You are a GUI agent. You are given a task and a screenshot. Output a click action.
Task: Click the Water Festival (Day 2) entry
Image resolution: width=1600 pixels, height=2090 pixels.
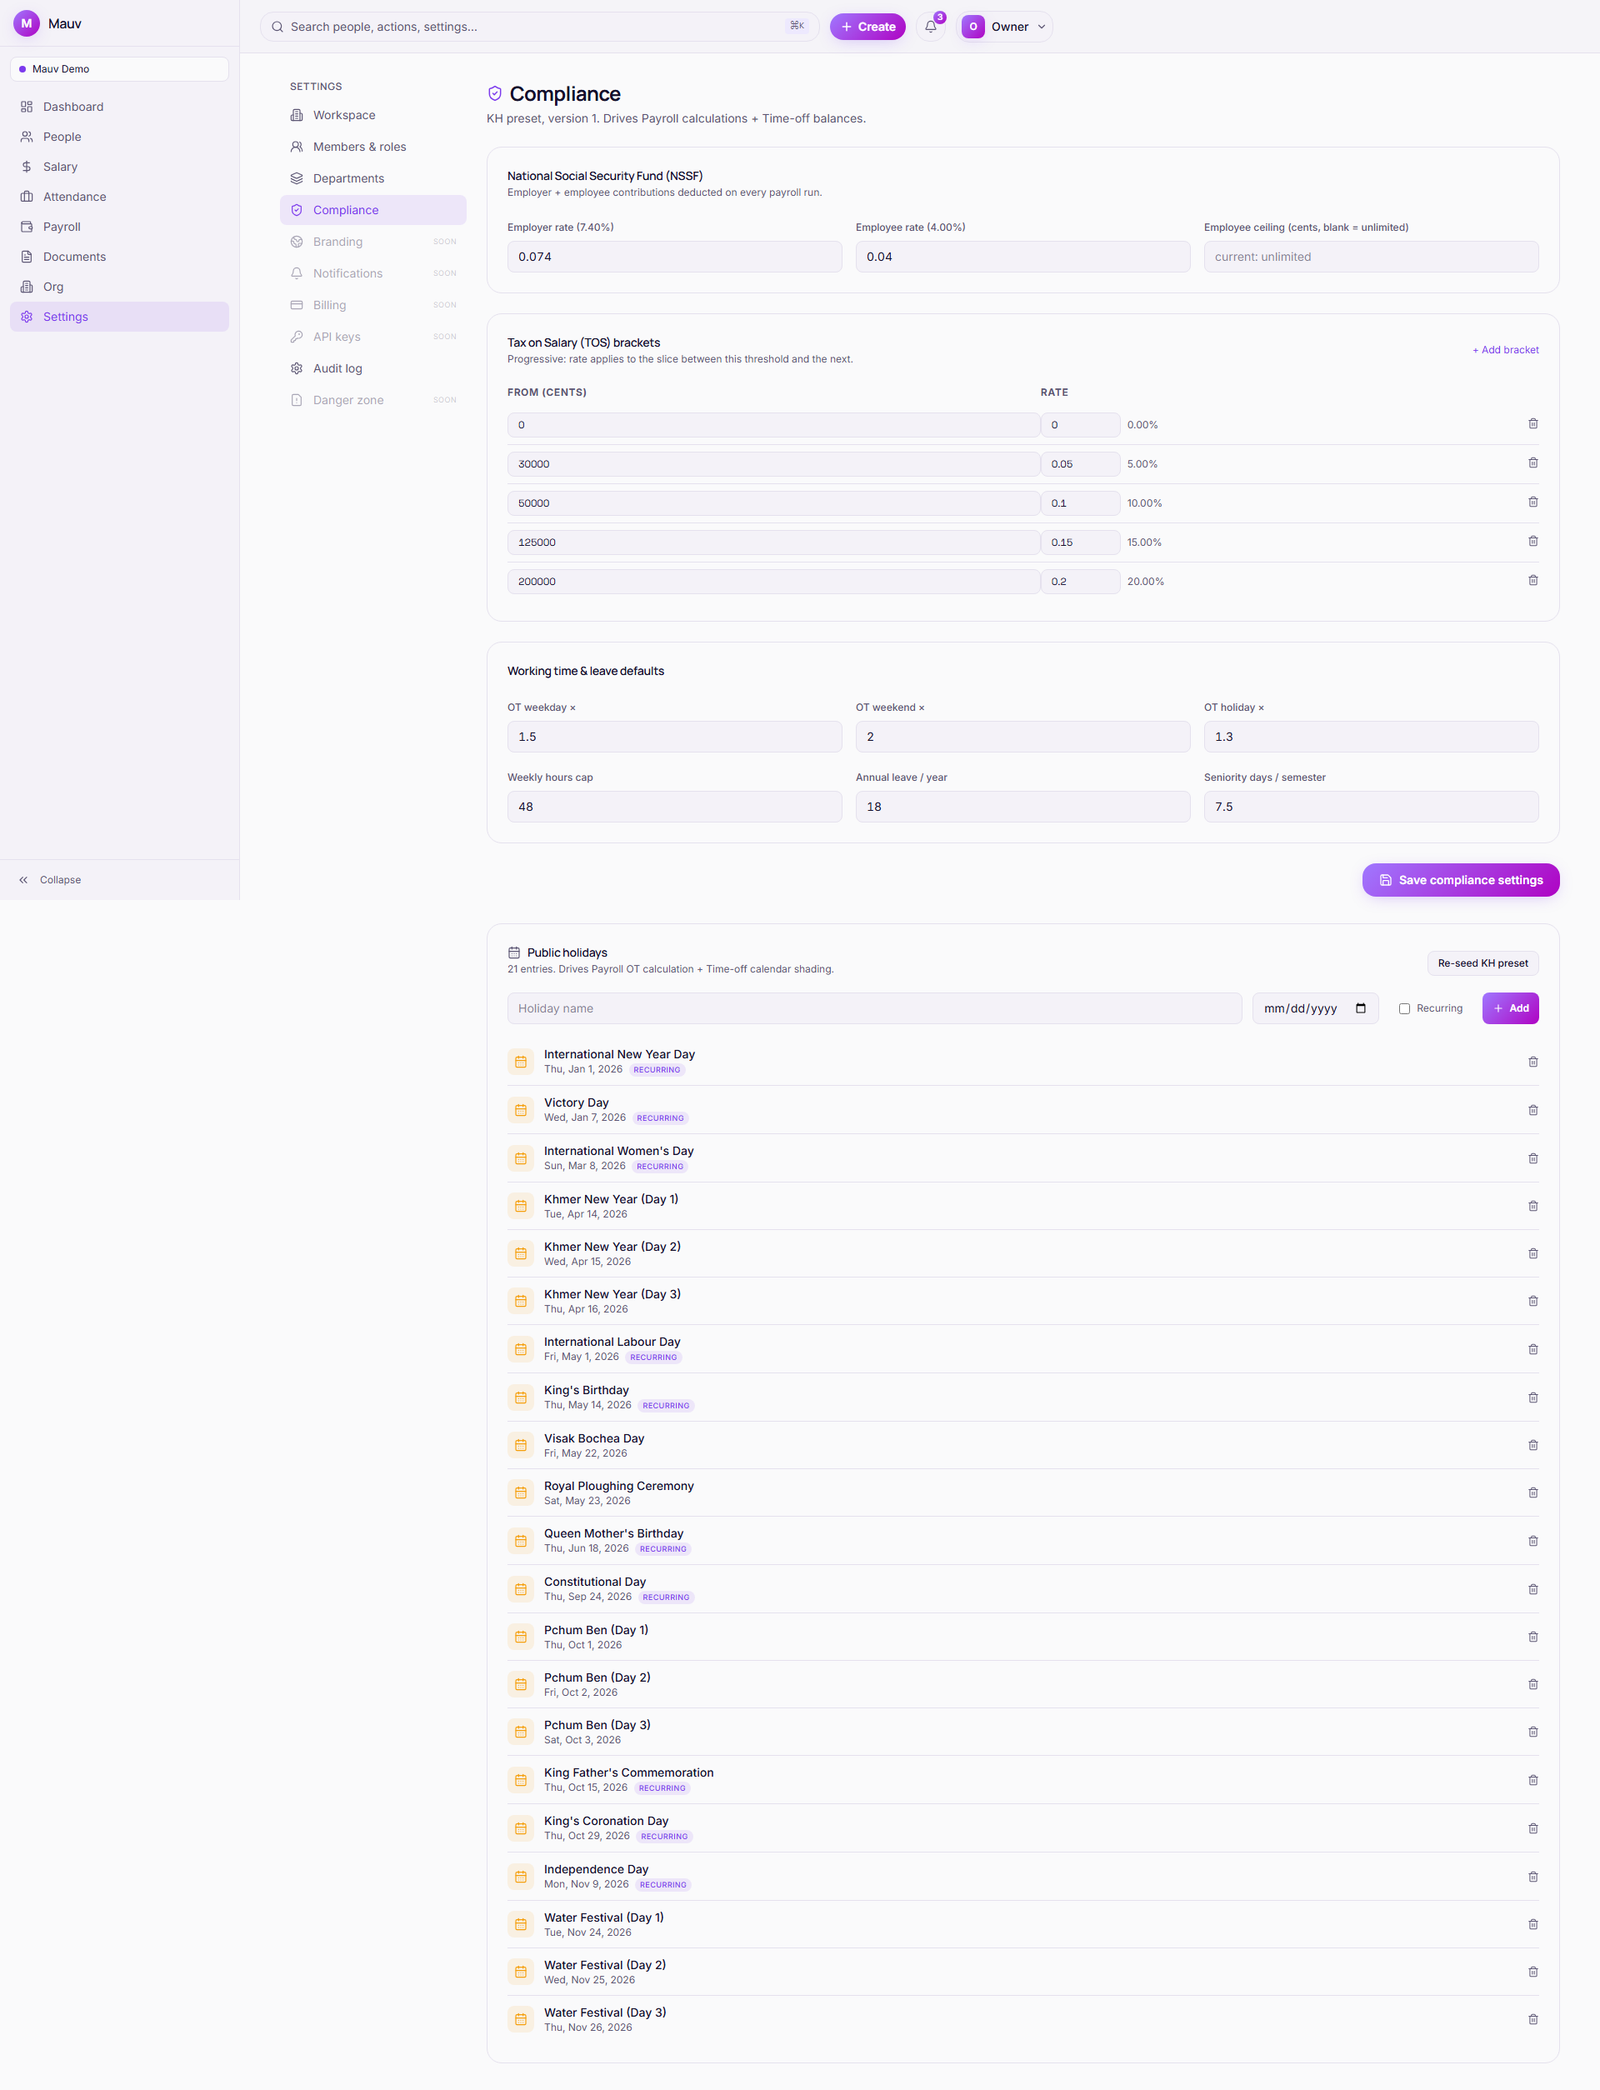1023,1972
